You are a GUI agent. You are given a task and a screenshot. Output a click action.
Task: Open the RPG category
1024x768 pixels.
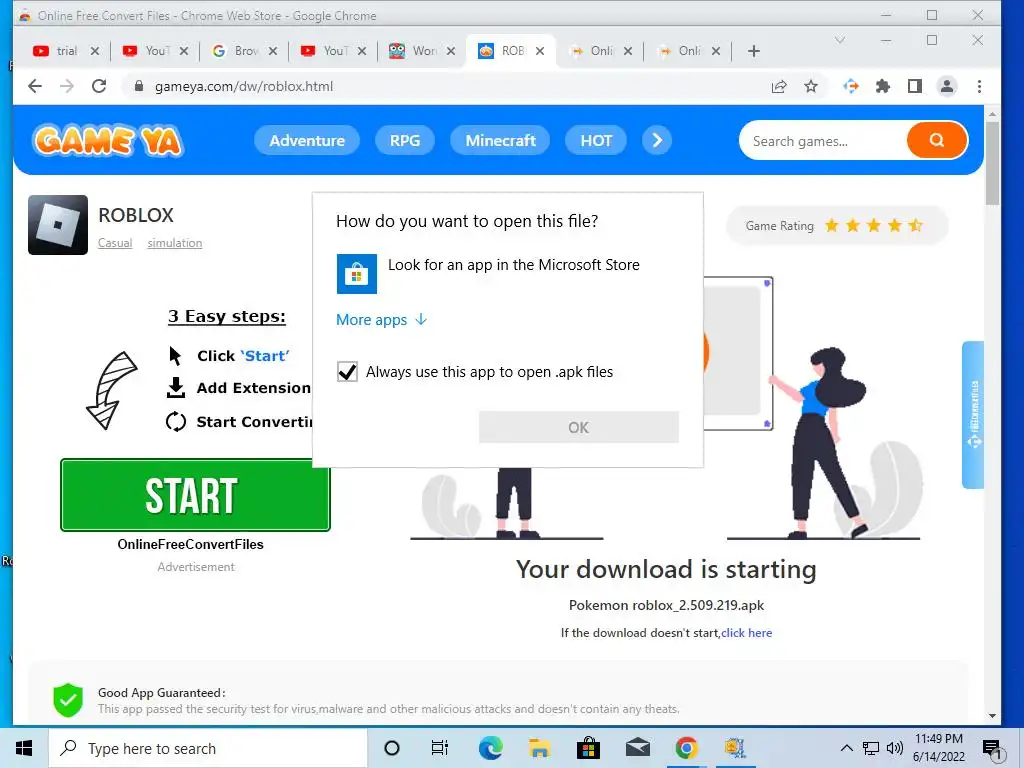point(405,140)
